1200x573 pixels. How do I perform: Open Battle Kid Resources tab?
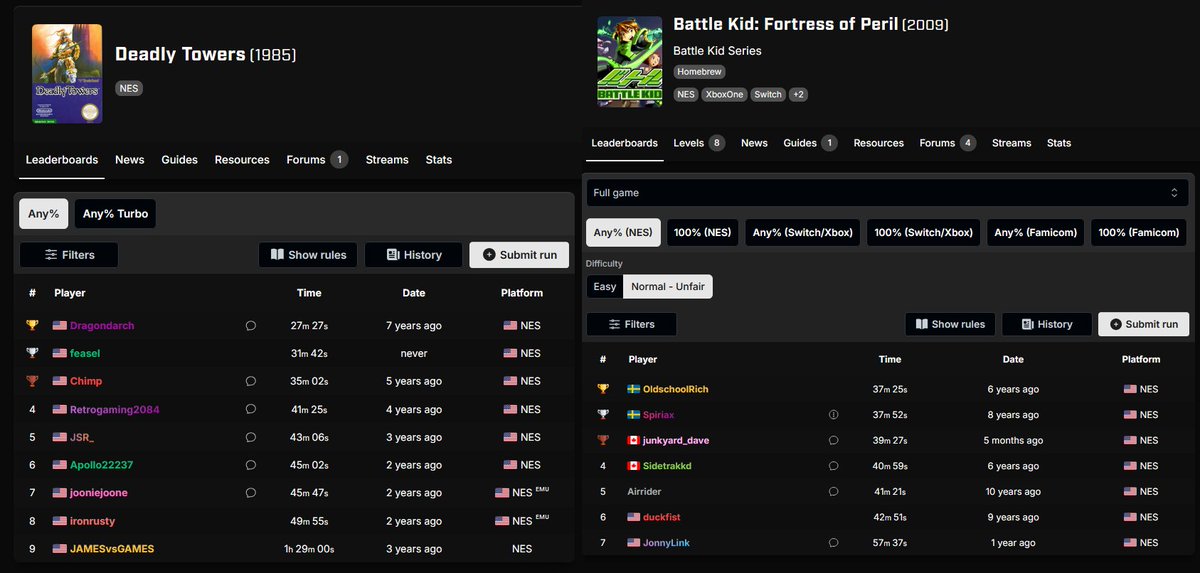878,143
